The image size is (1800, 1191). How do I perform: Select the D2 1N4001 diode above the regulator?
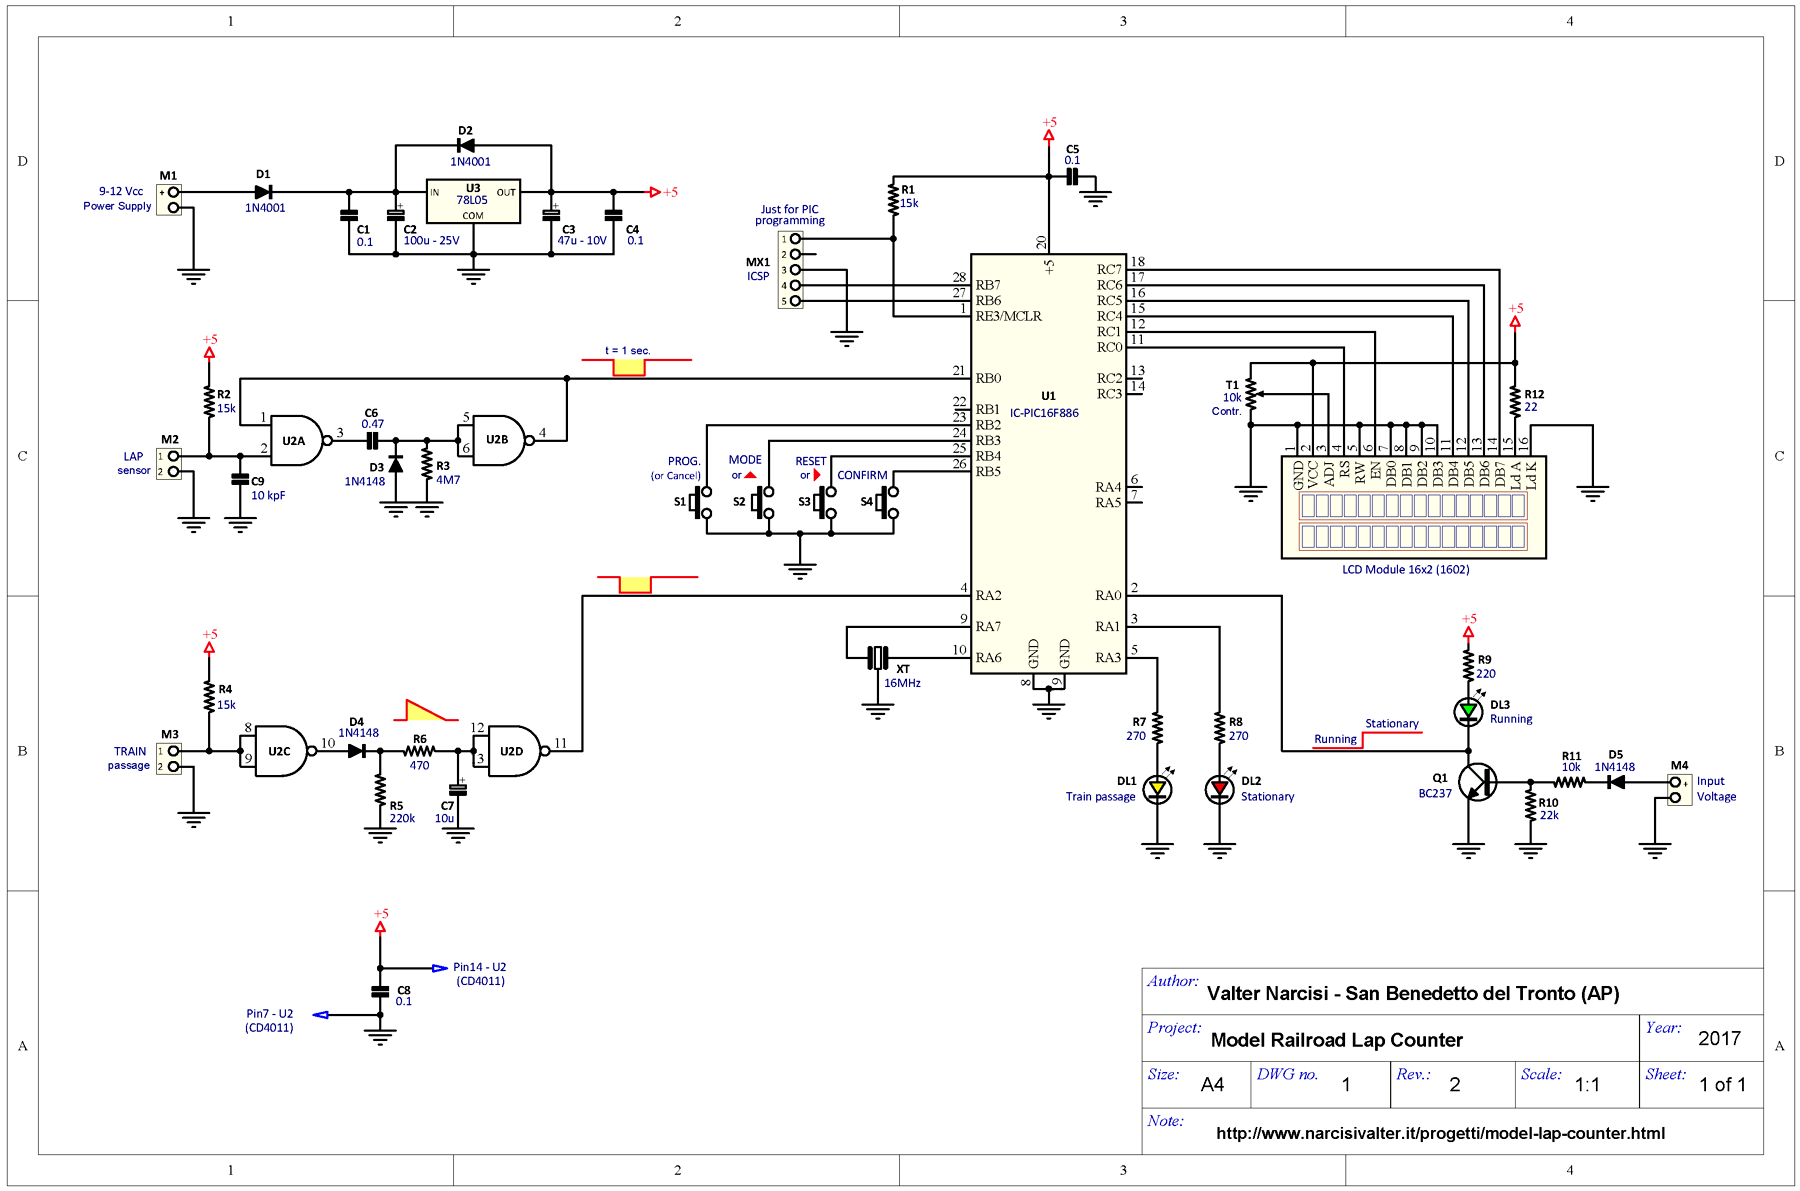[x=465, y=146]
